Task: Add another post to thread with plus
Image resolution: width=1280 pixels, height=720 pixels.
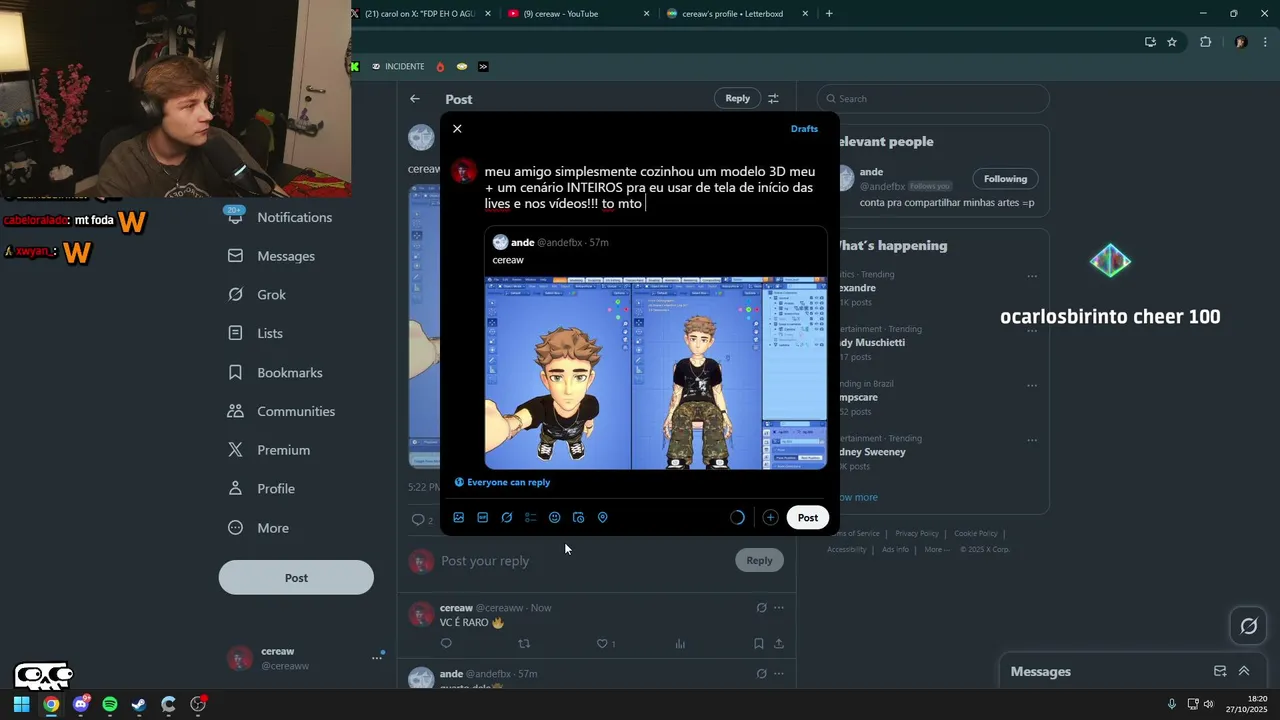Action: (x=770, y=518)
